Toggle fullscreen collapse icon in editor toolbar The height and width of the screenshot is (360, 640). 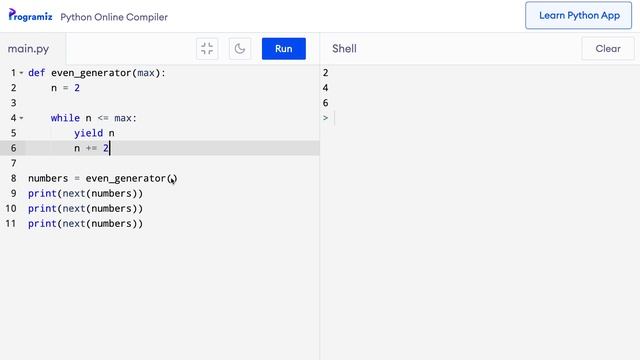pyautogui.click(x=207, y=49)
